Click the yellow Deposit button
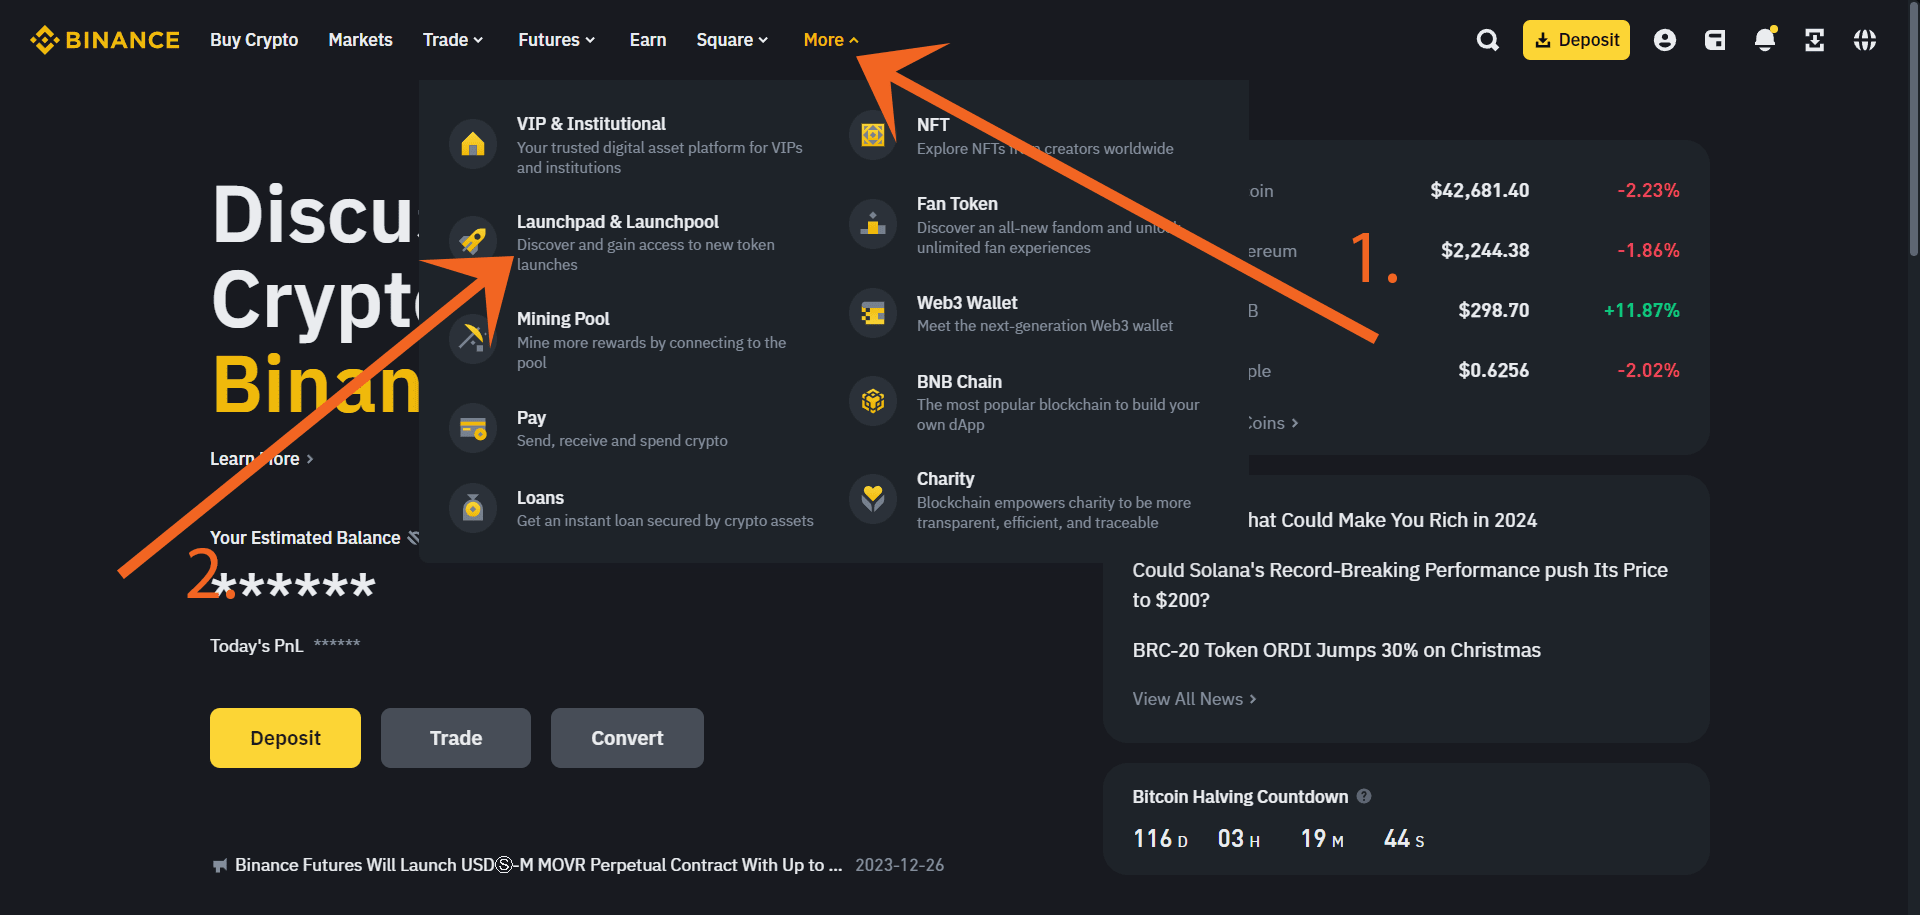1920x915 pixels. click(x=285, y=737)
